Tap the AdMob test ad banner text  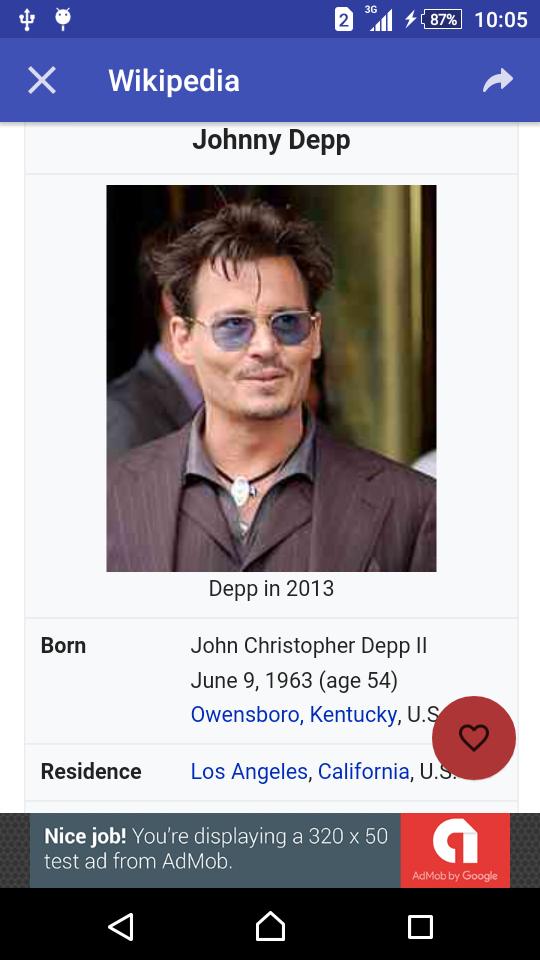point(216,849)
